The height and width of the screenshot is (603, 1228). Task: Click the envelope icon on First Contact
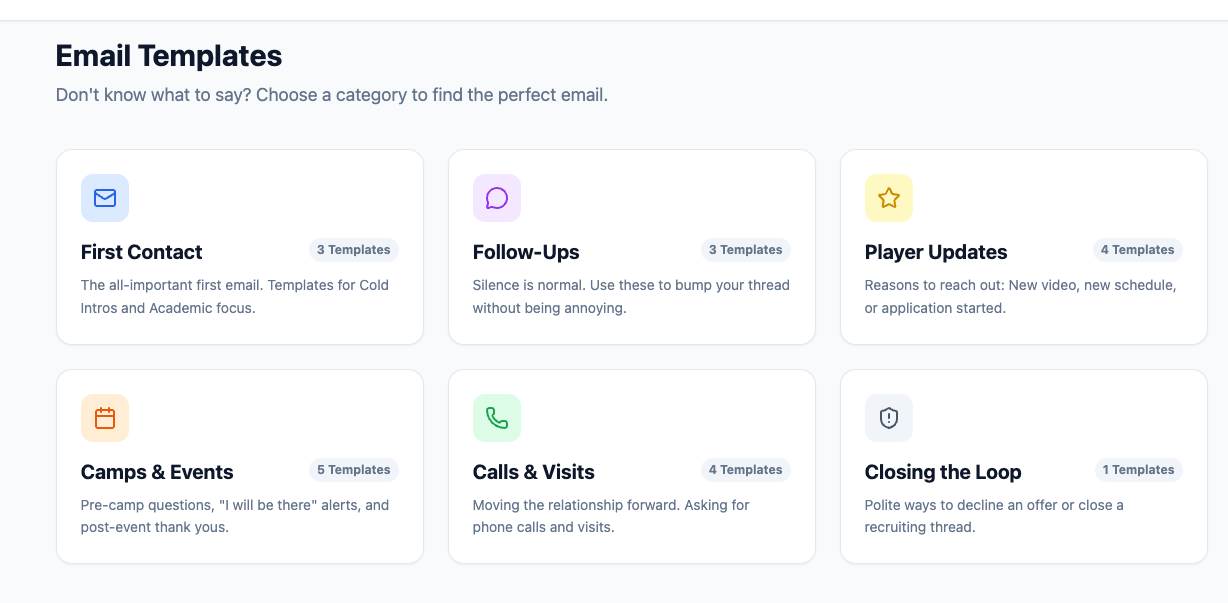(x=105, y=198)
